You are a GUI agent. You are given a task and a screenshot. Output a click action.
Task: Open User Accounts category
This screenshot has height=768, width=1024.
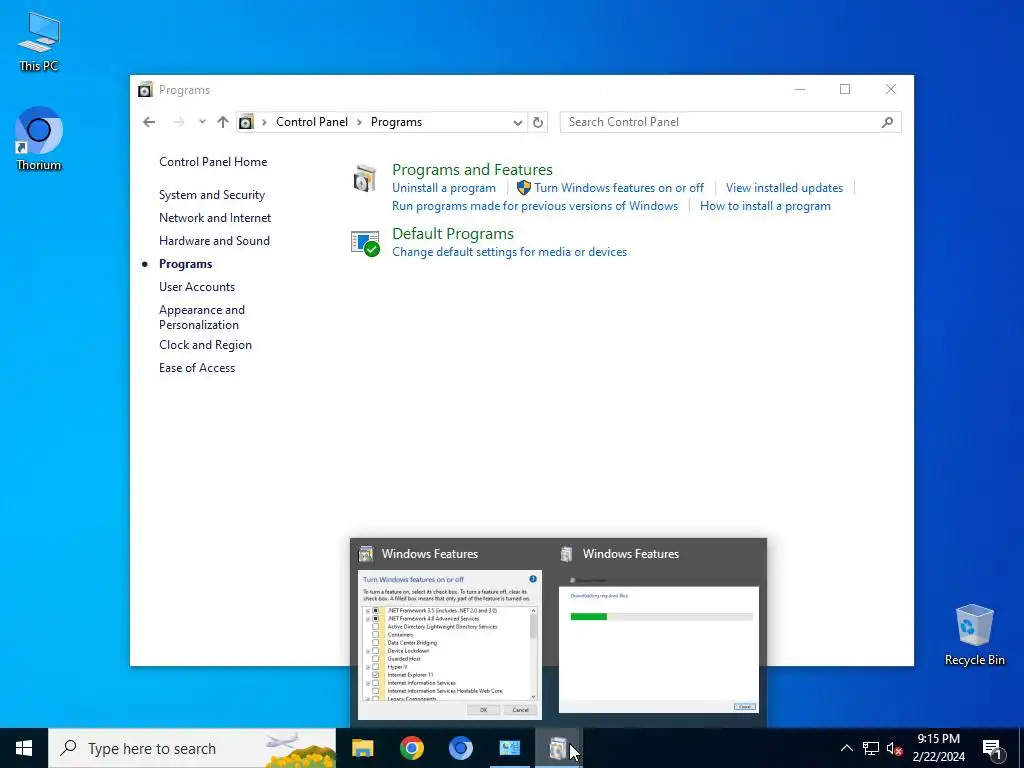click(x=197, y=287)
